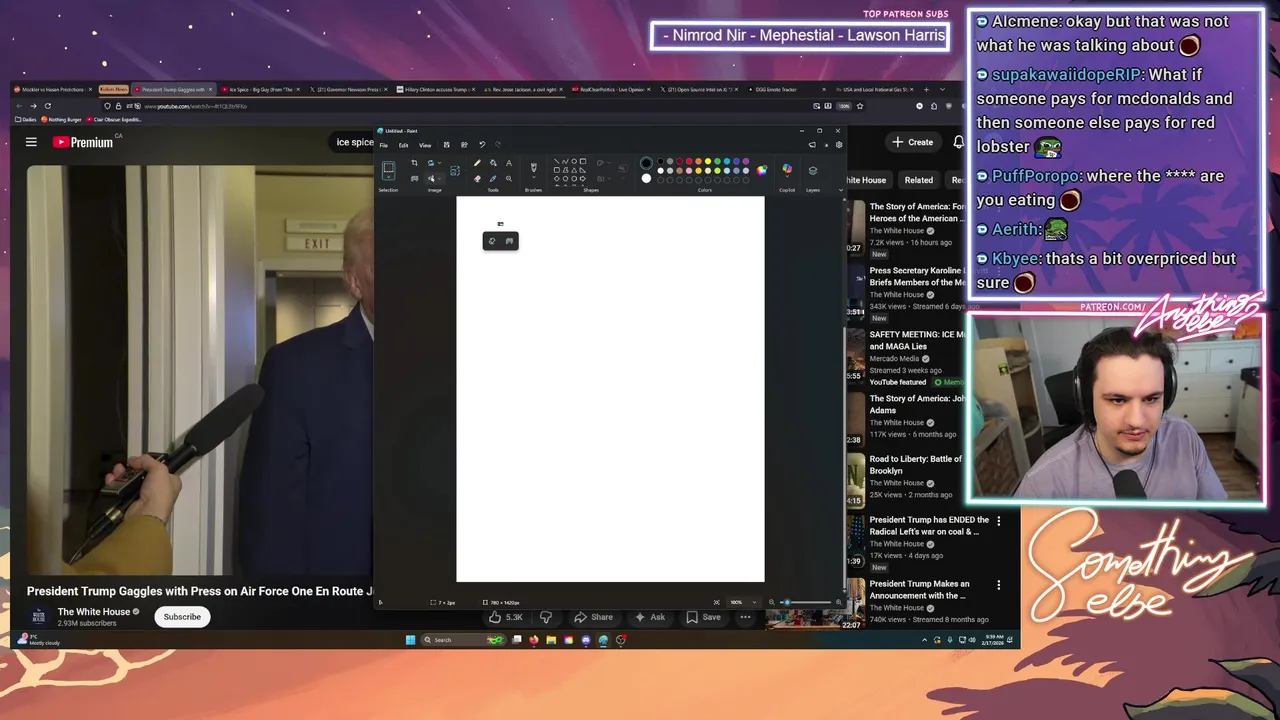1280x720 pixels.
Task: Select the Fill bucket tool in Paint
Action: point(493,162)
